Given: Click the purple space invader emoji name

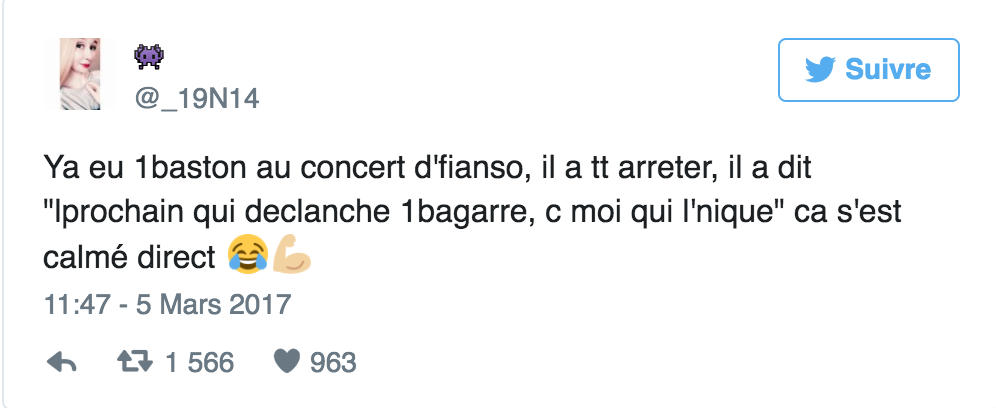Looking at the screenshot, I should click(148, 58).
